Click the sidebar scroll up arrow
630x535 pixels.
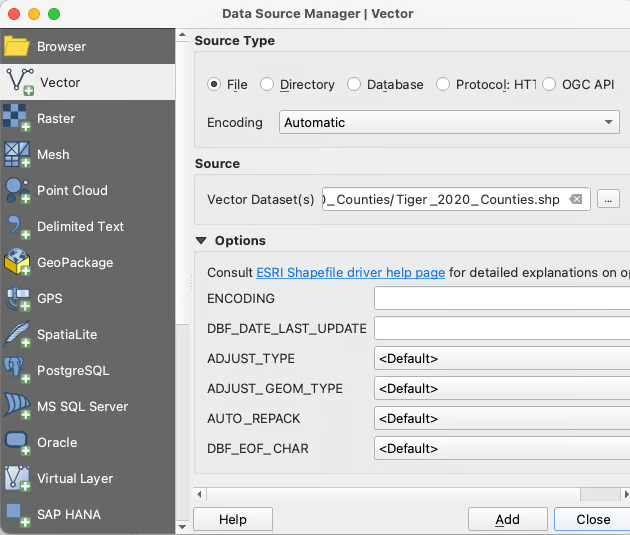[x=182, y=35]
